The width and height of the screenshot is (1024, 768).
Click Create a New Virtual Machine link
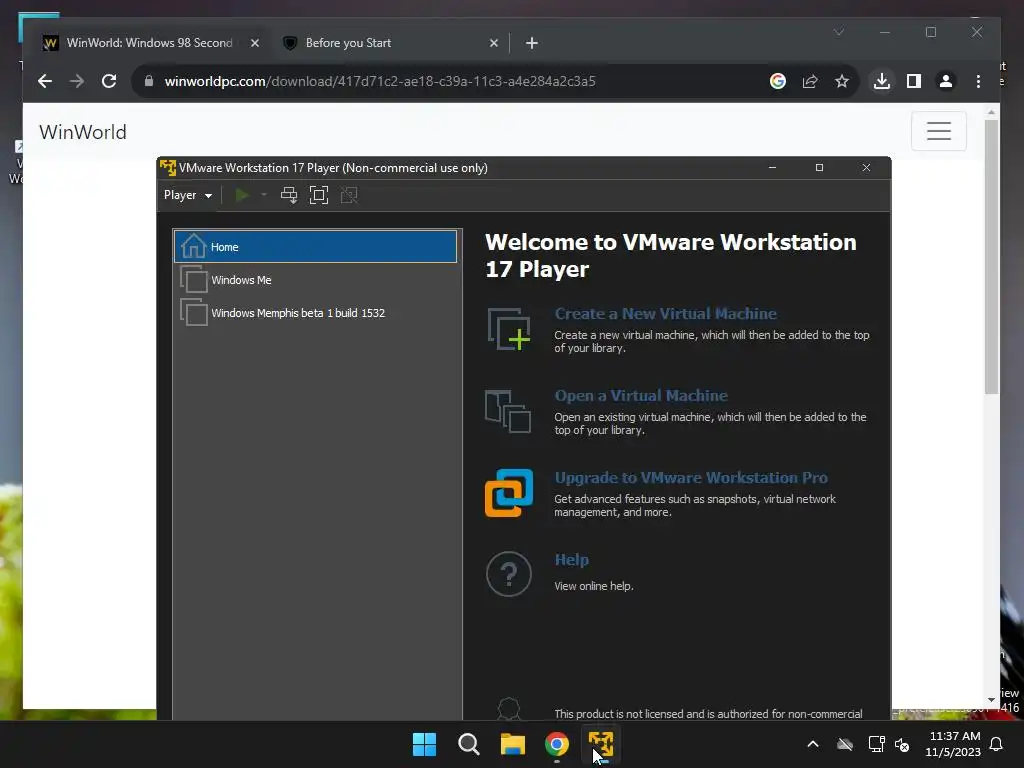[x=665, y=313]
